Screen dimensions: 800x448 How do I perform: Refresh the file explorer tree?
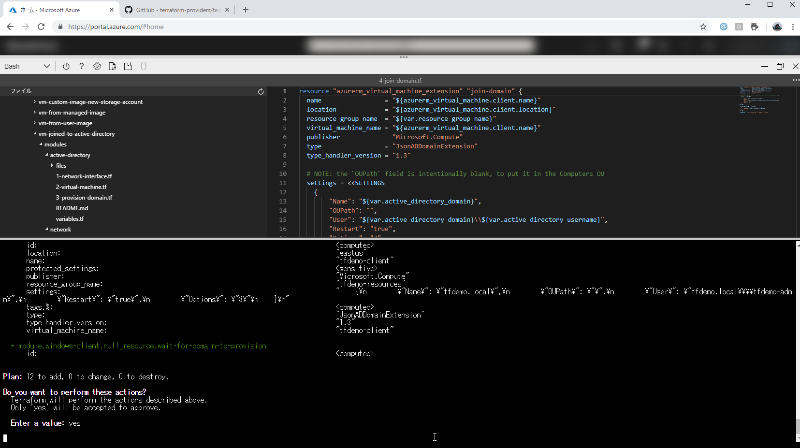coord(261,92)
